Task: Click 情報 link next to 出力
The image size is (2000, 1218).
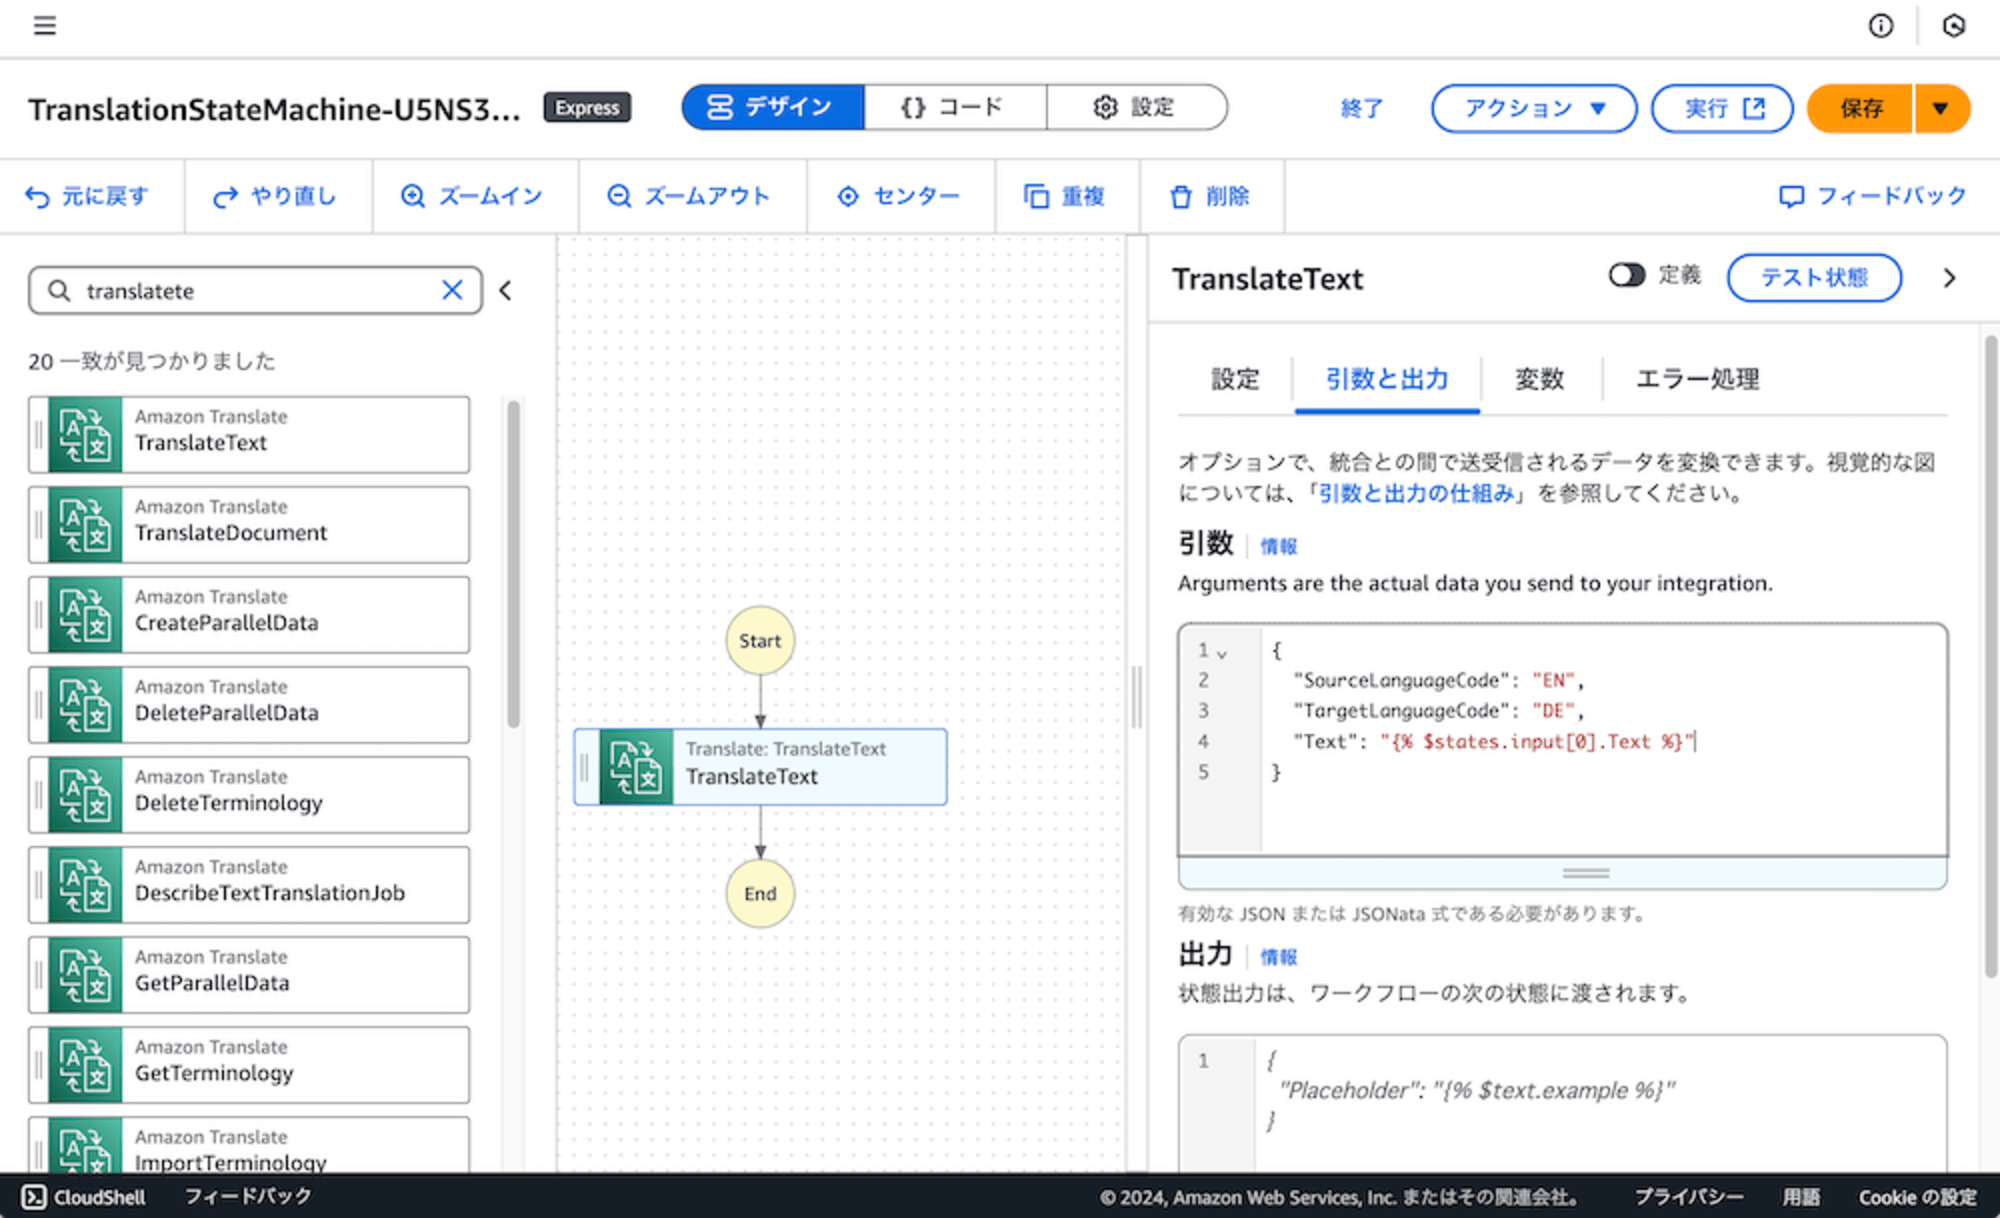Action: (x=1278, y=958)
